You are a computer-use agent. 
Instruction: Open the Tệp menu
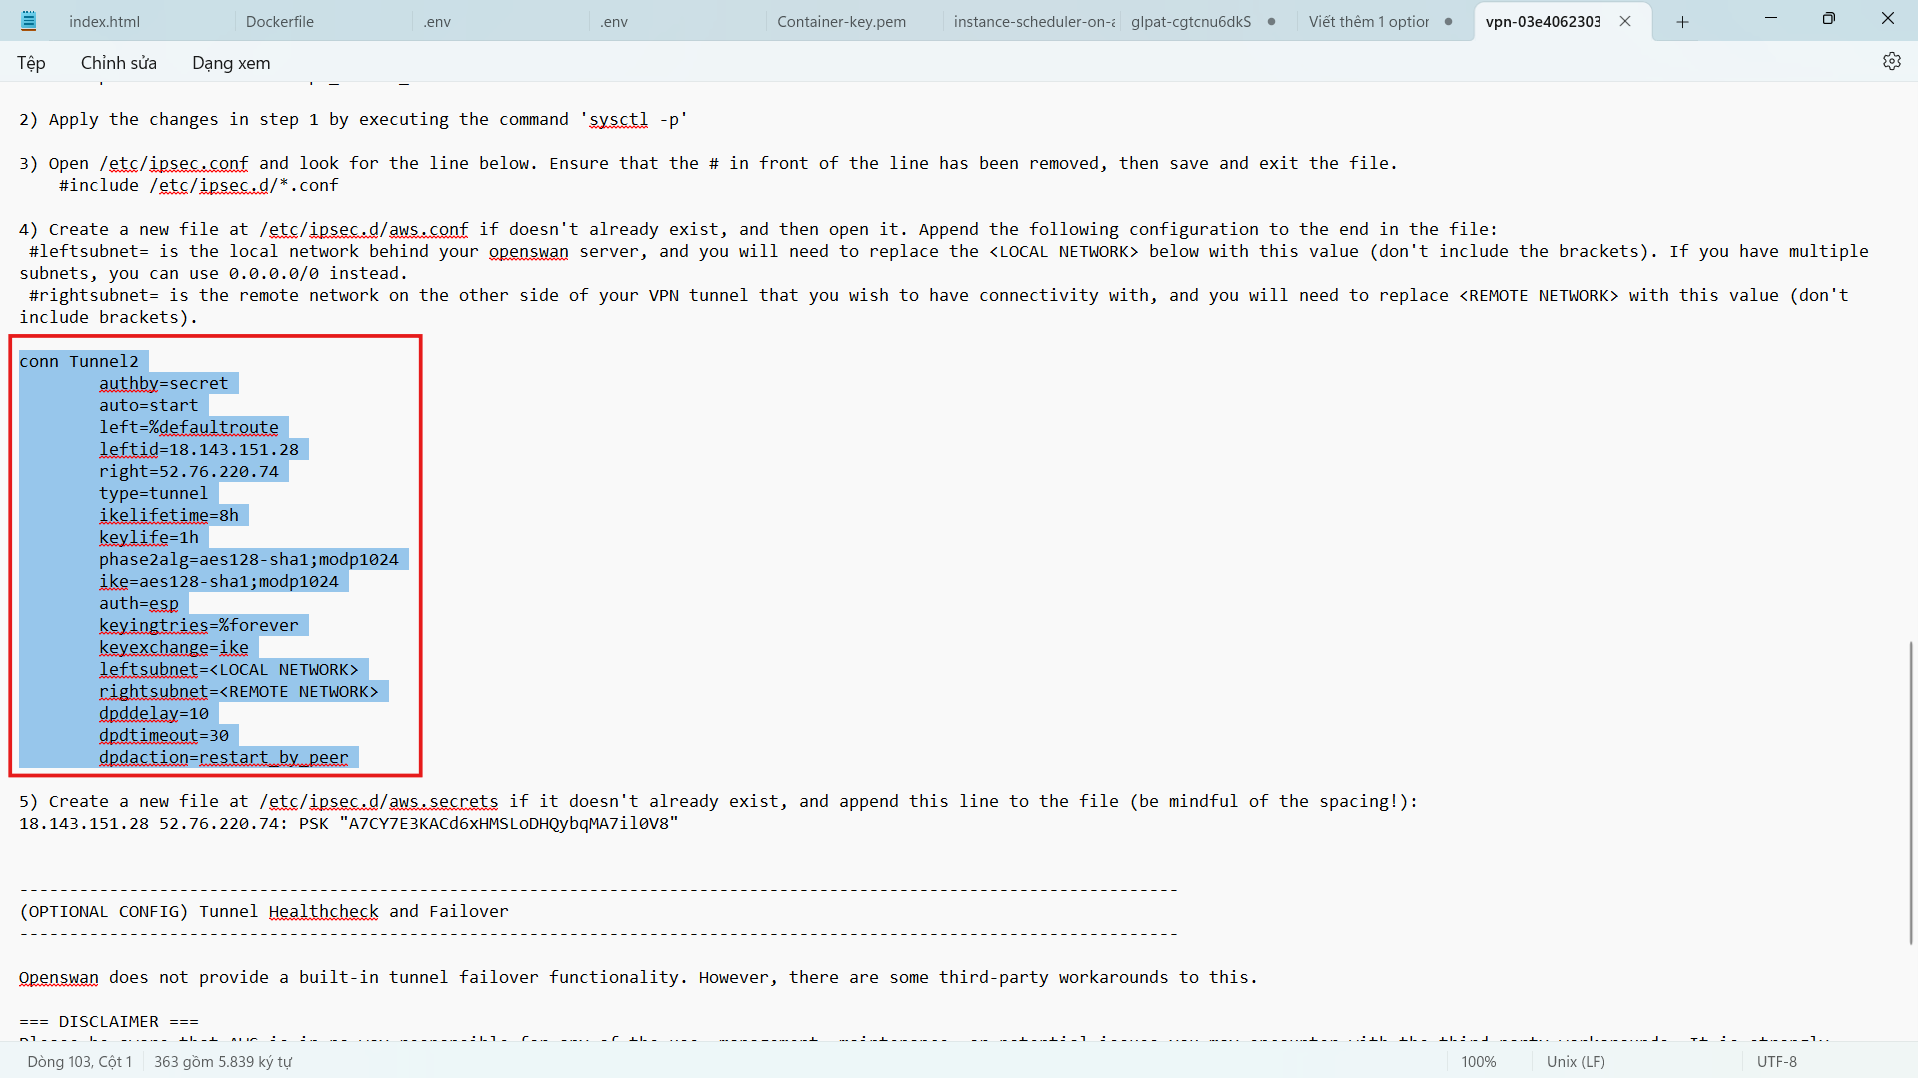click(31, 62)
